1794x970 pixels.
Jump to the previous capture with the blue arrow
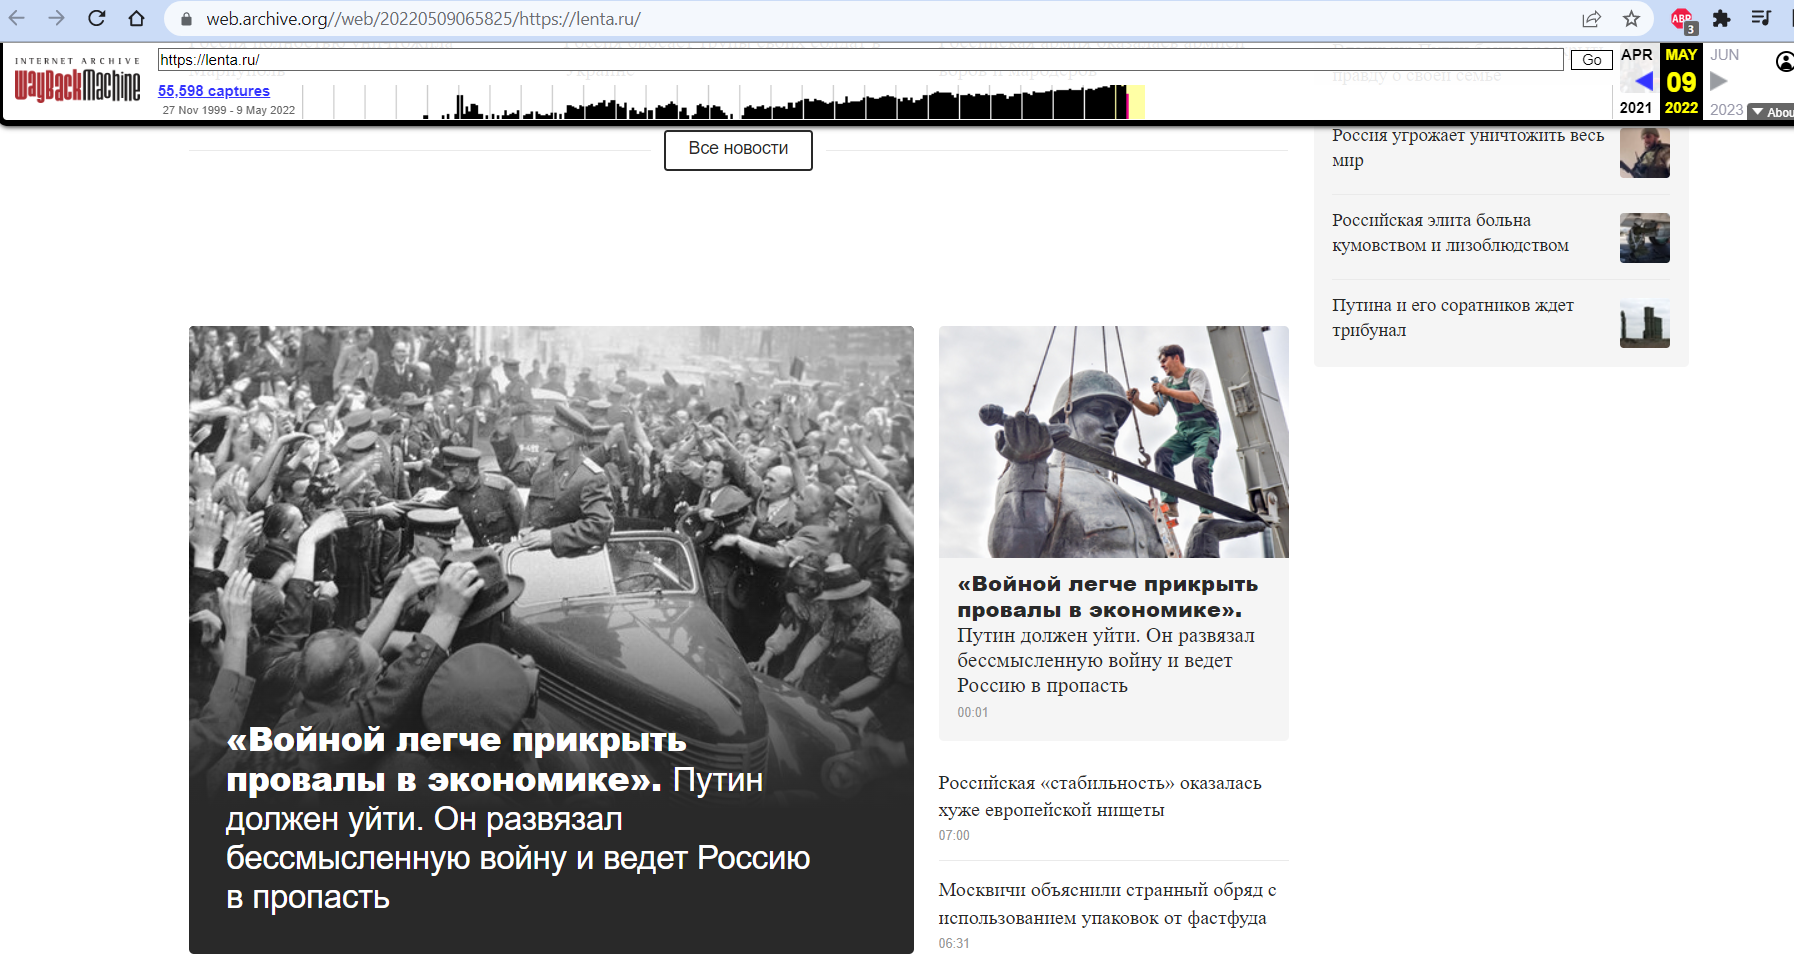point(1641,81)
